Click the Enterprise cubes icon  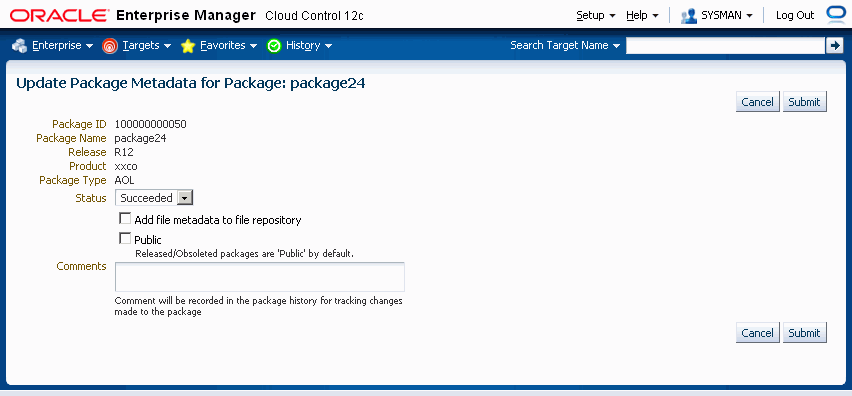[x=20, y=46]
